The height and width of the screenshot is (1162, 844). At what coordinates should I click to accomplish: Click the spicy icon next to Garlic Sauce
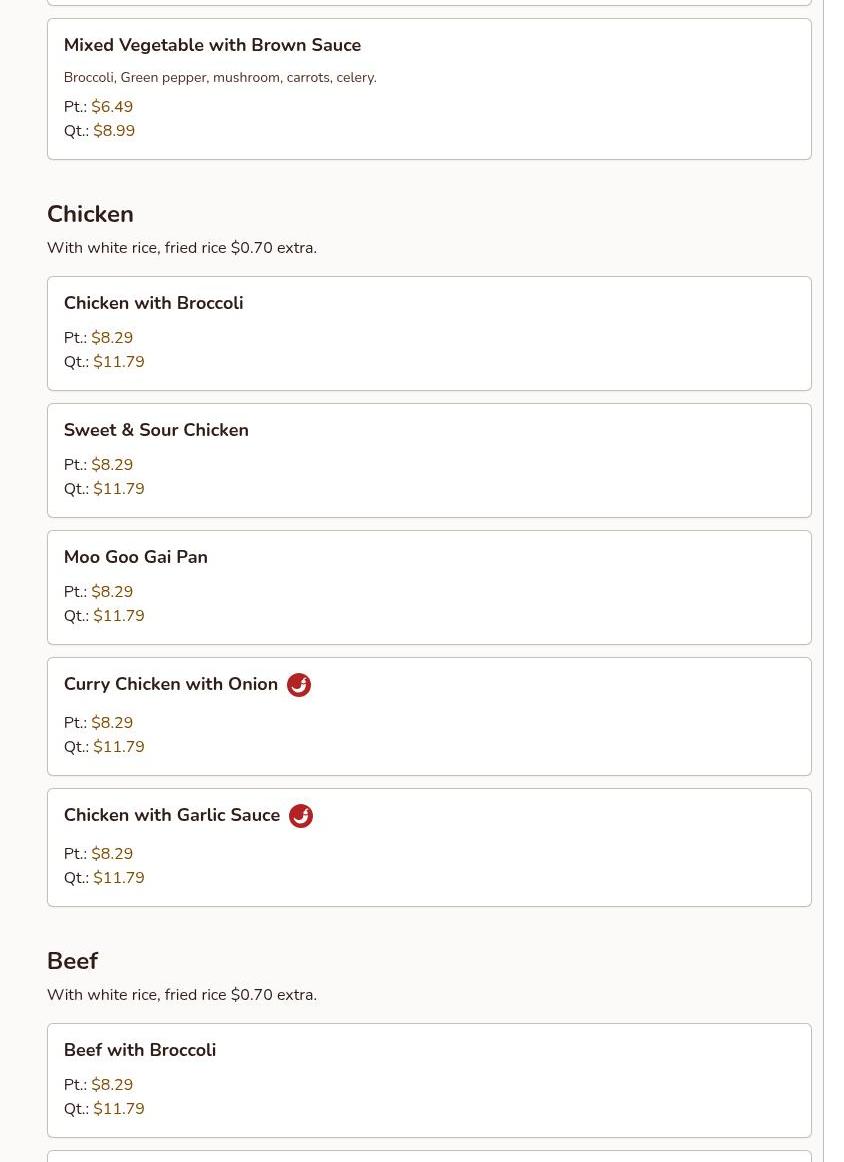tap(300, 816)
